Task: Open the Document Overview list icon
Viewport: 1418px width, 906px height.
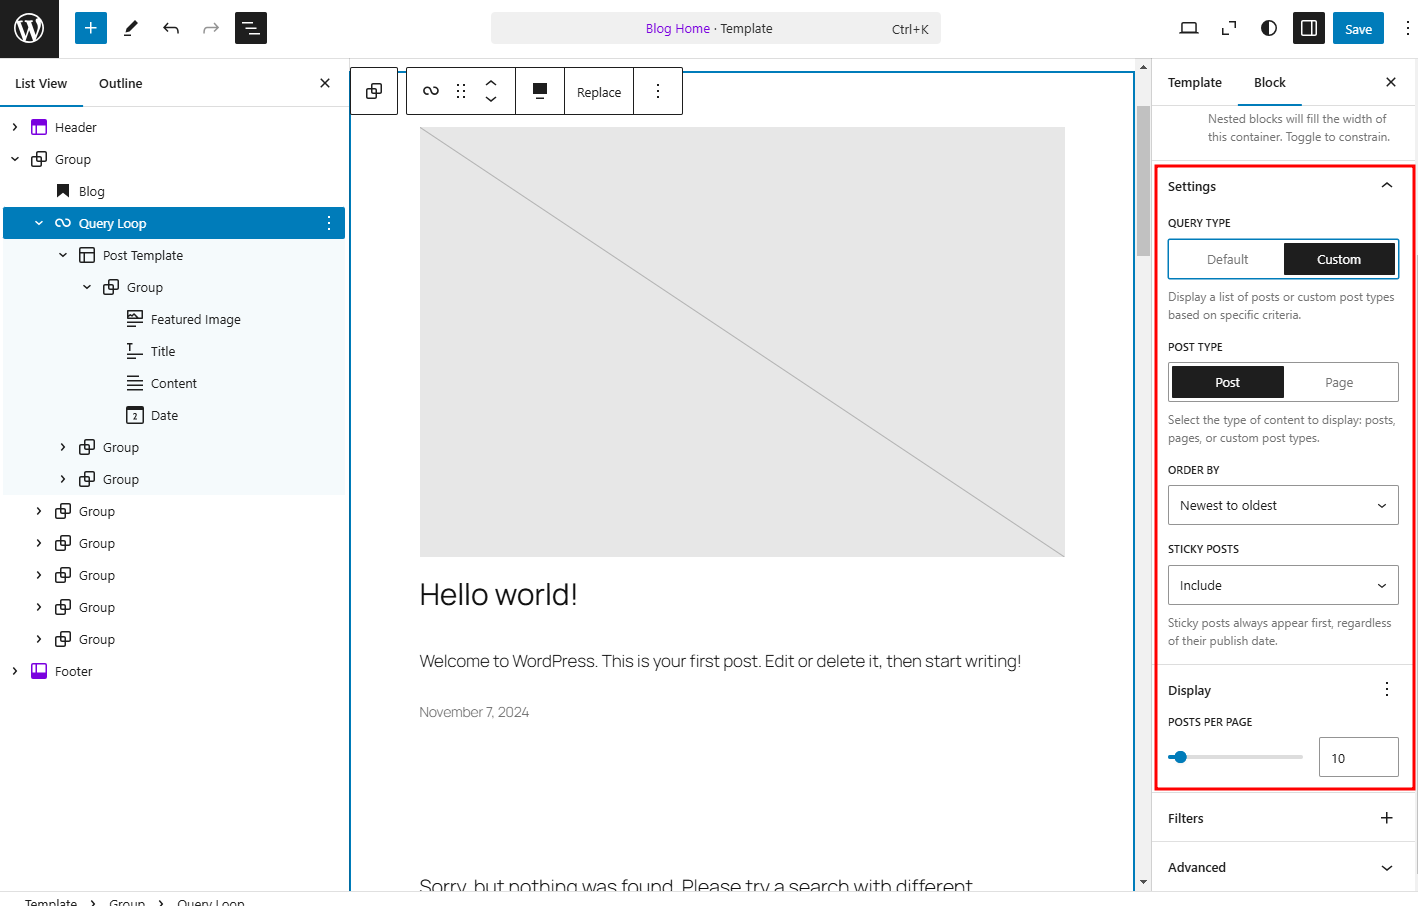Action: tap(250, 28)
